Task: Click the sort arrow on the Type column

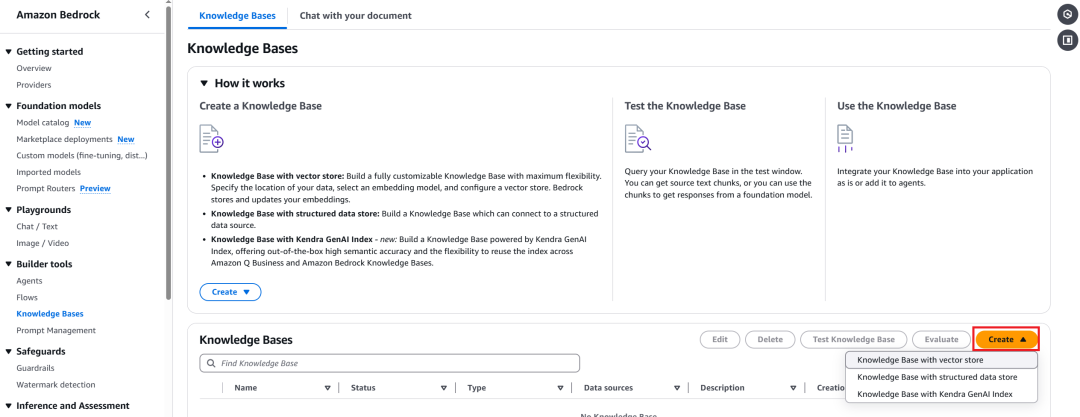Action: [560, 388]
